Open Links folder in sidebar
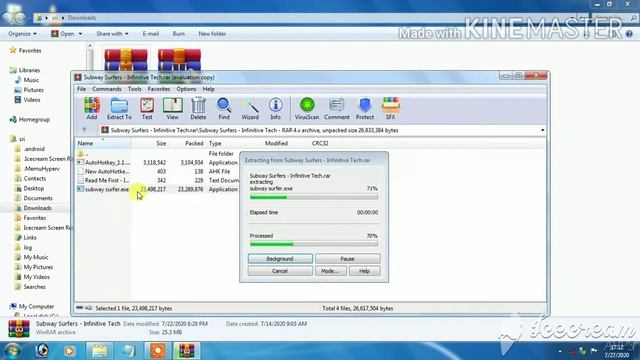The image size is (640, 360). (x=26, y=238)
